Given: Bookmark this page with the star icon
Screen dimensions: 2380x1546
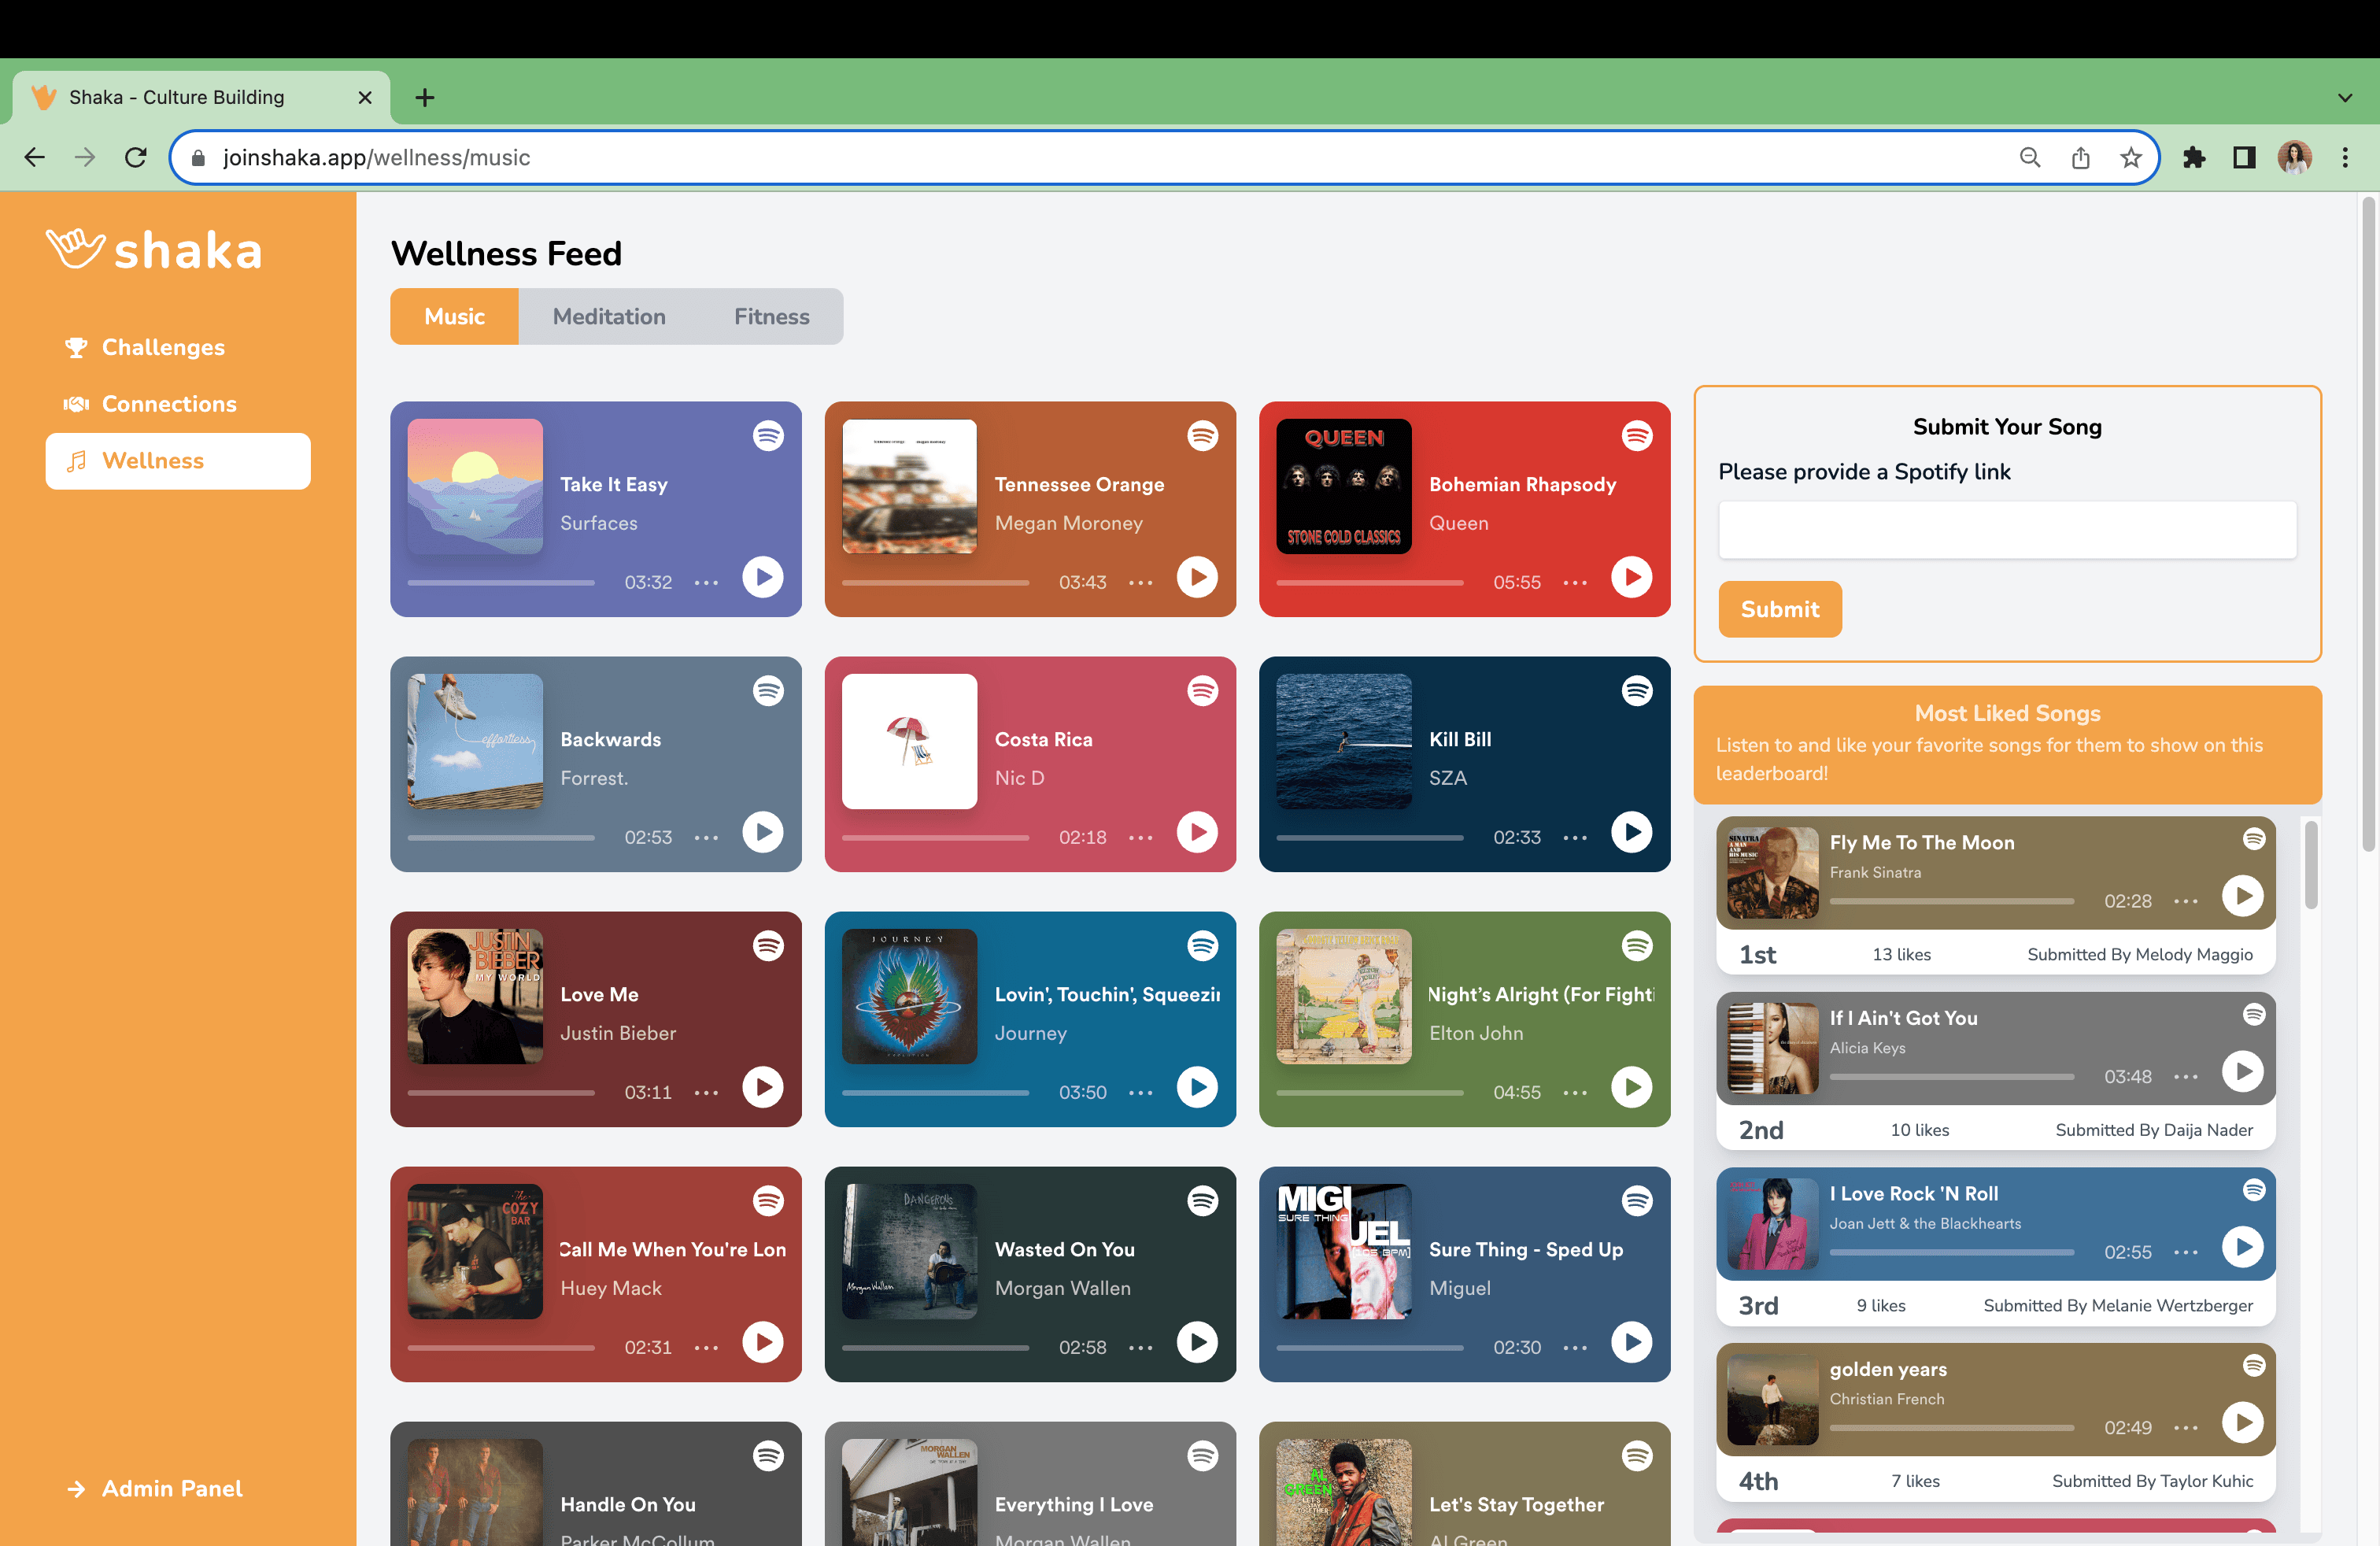Looking at the screenshot, I should pyautogui.click(x=2130, y=158).
